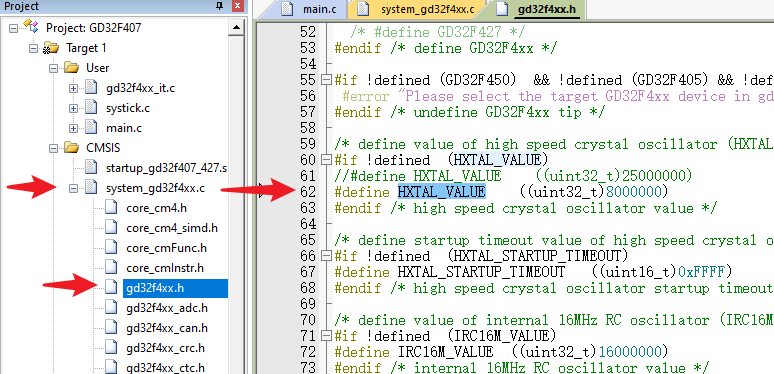The width and height of the screenshot is (774, 374).
Task: Fold the code block at line 55
Action: 325,80
